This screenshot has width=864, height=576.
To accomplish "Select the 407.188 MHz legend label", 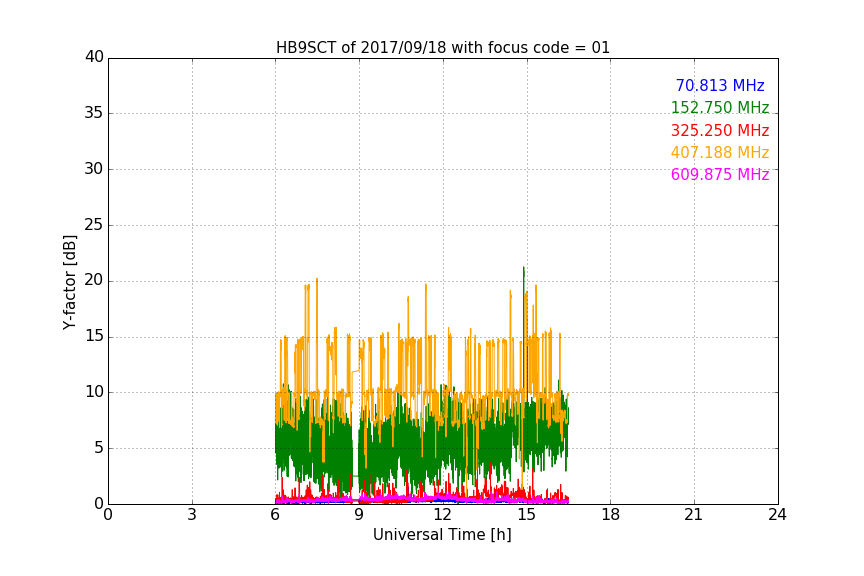I will pos(720,152).
